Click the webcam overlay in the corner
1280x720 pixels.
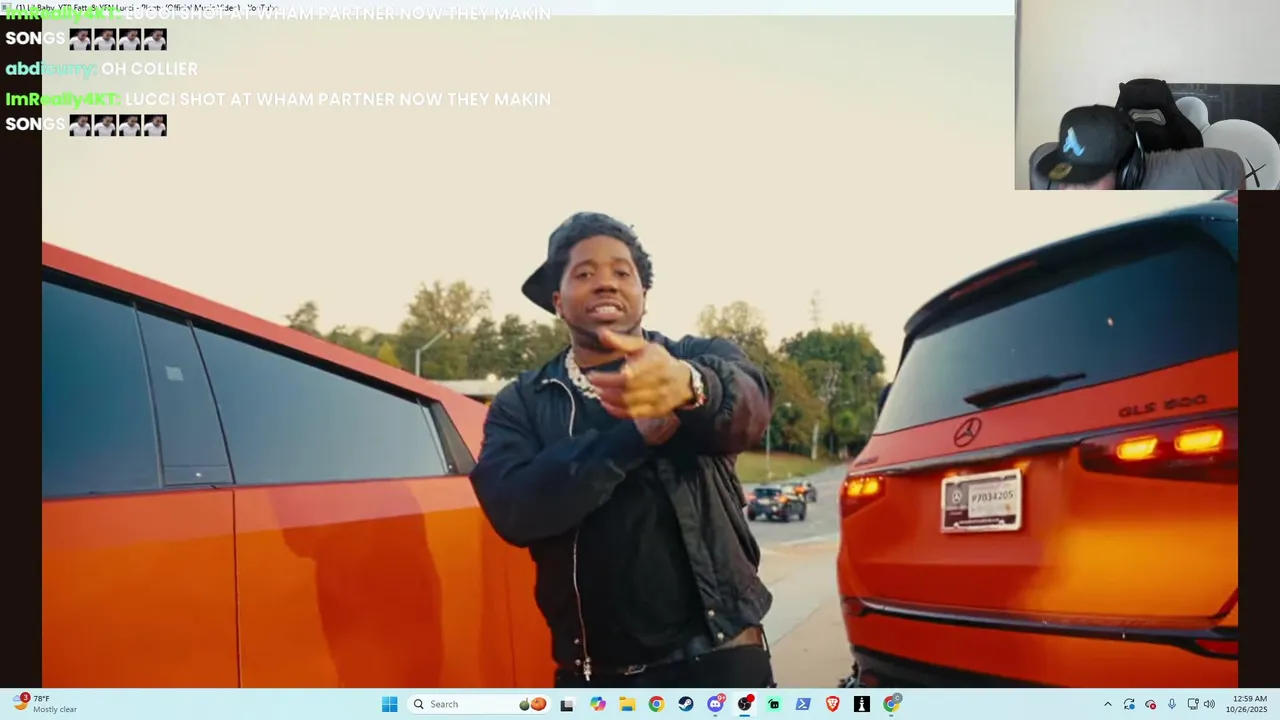(1147, 95)
